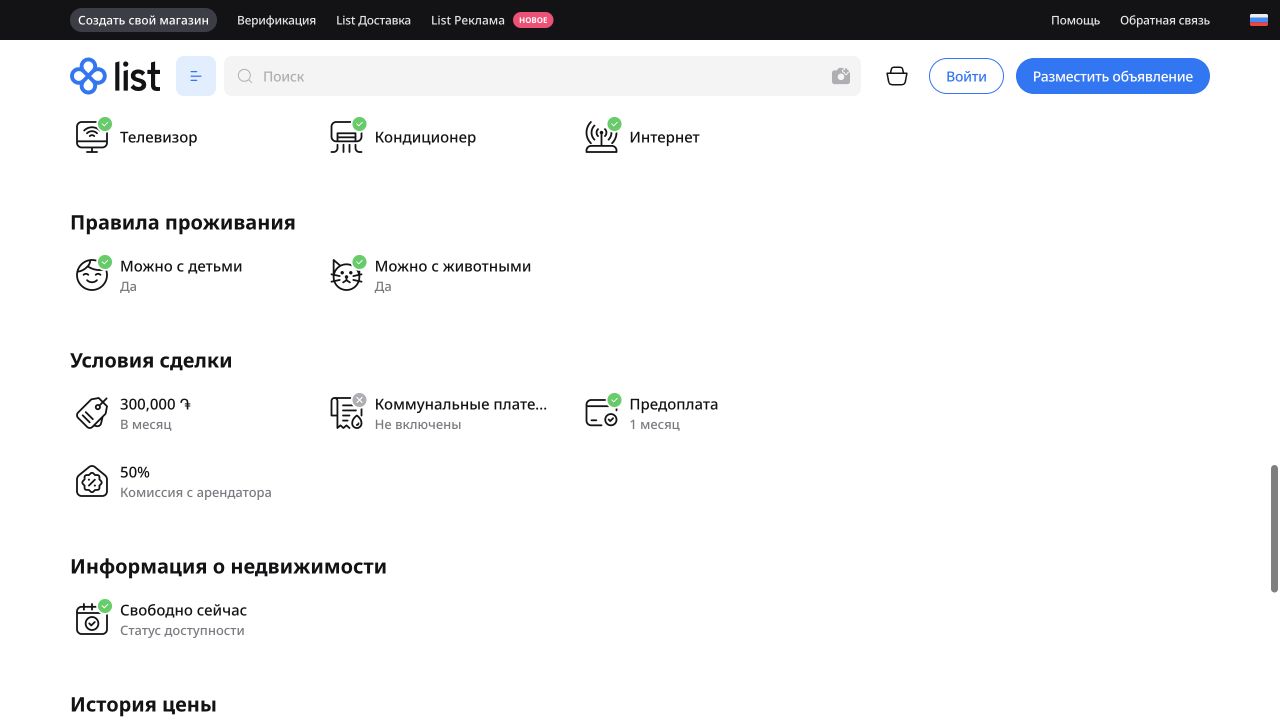The image size is (1280, 720).
Task: Click the List logo
Action: tap(115, 76)
